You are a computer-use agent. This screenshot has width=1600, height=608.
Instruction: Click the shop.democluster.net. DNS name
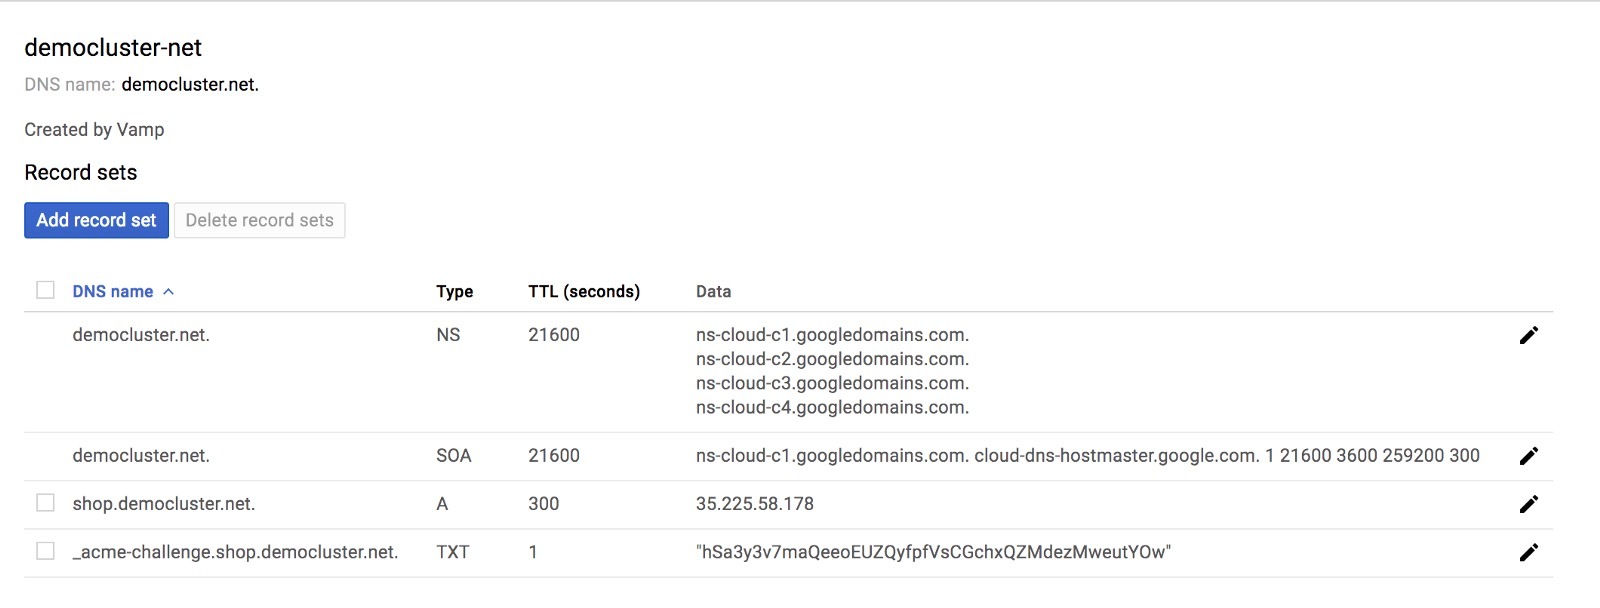coord(164,504)
